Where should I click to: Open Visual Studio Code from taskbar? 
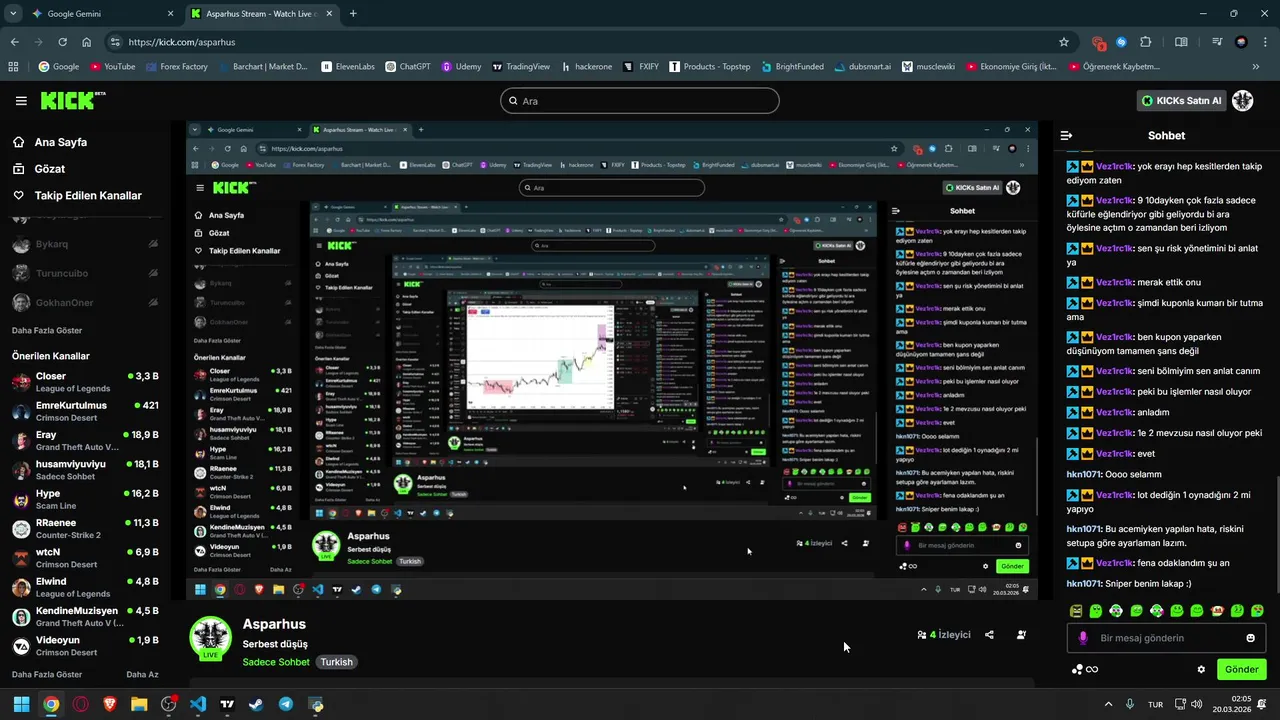pos(198,704)
